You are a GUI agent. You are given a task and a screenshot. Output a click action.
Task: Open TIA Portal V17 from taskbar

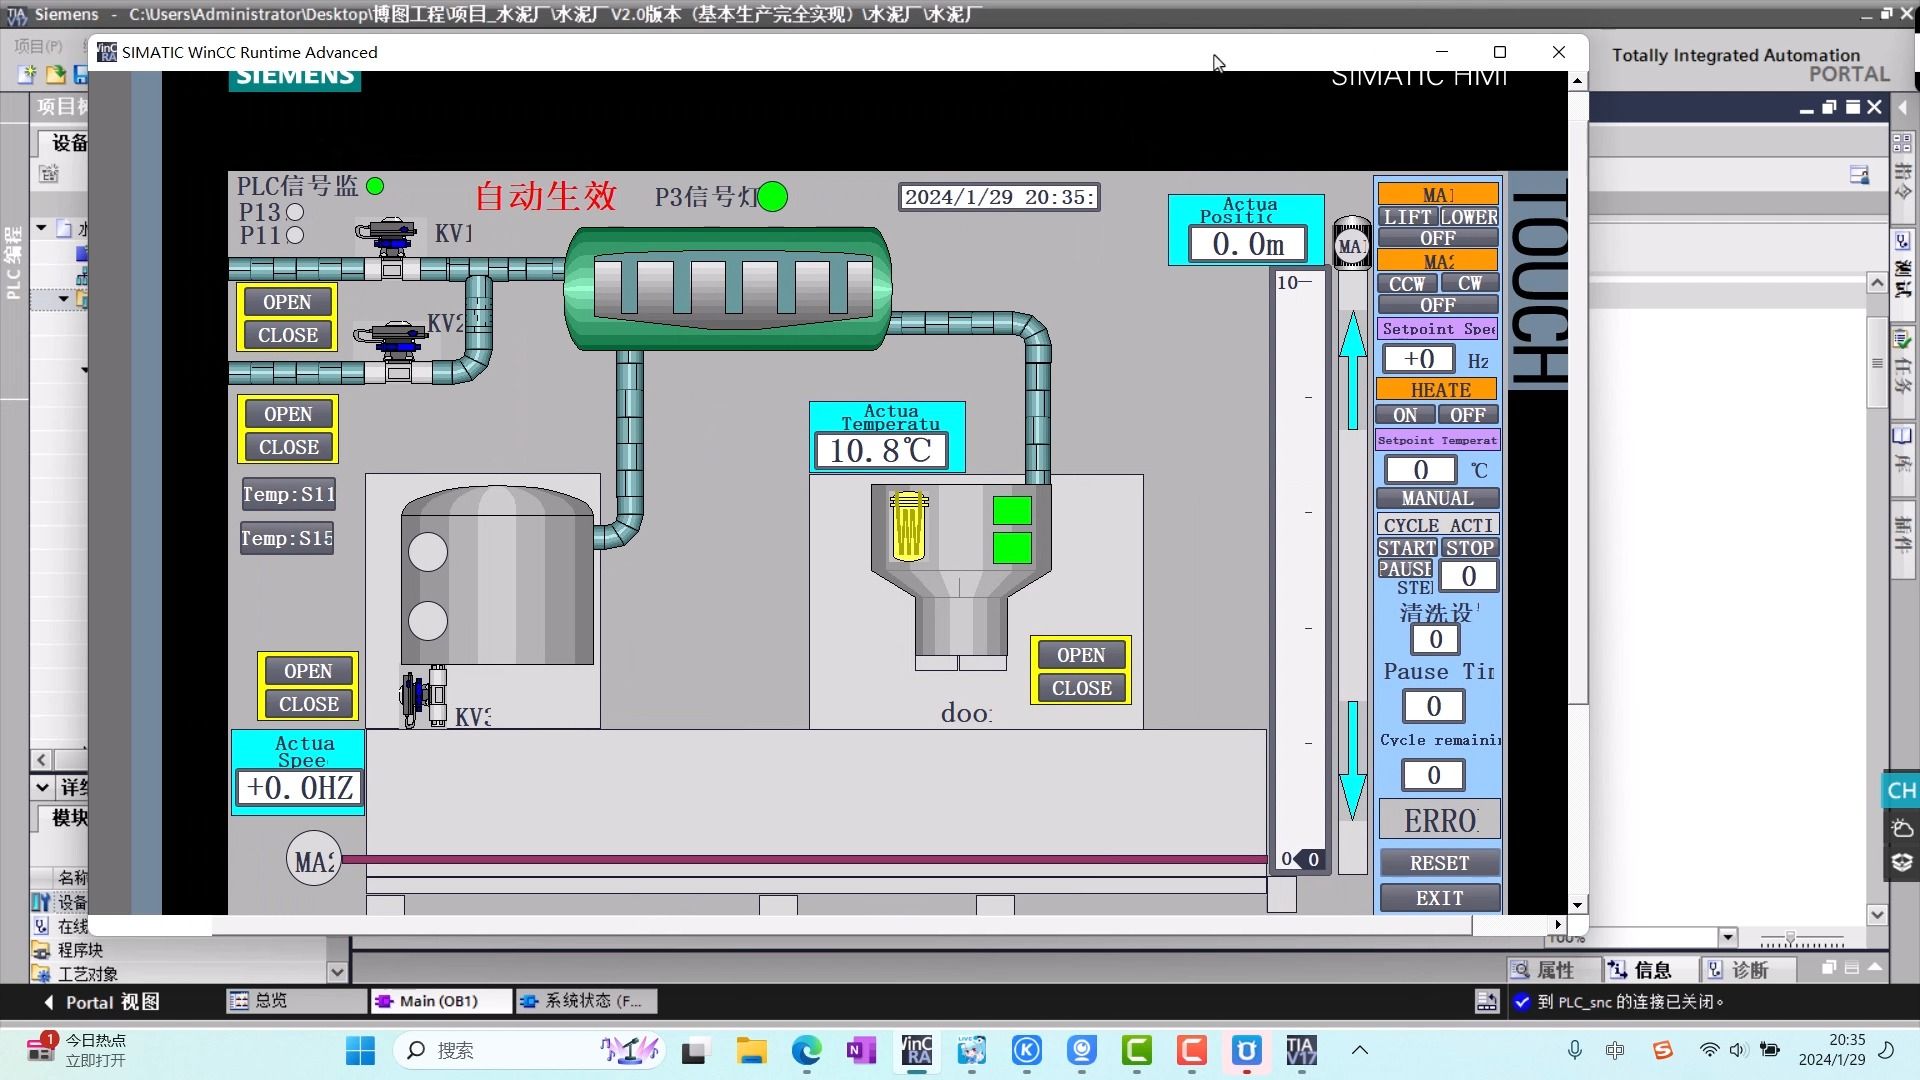click(x=1301, y=1050)
